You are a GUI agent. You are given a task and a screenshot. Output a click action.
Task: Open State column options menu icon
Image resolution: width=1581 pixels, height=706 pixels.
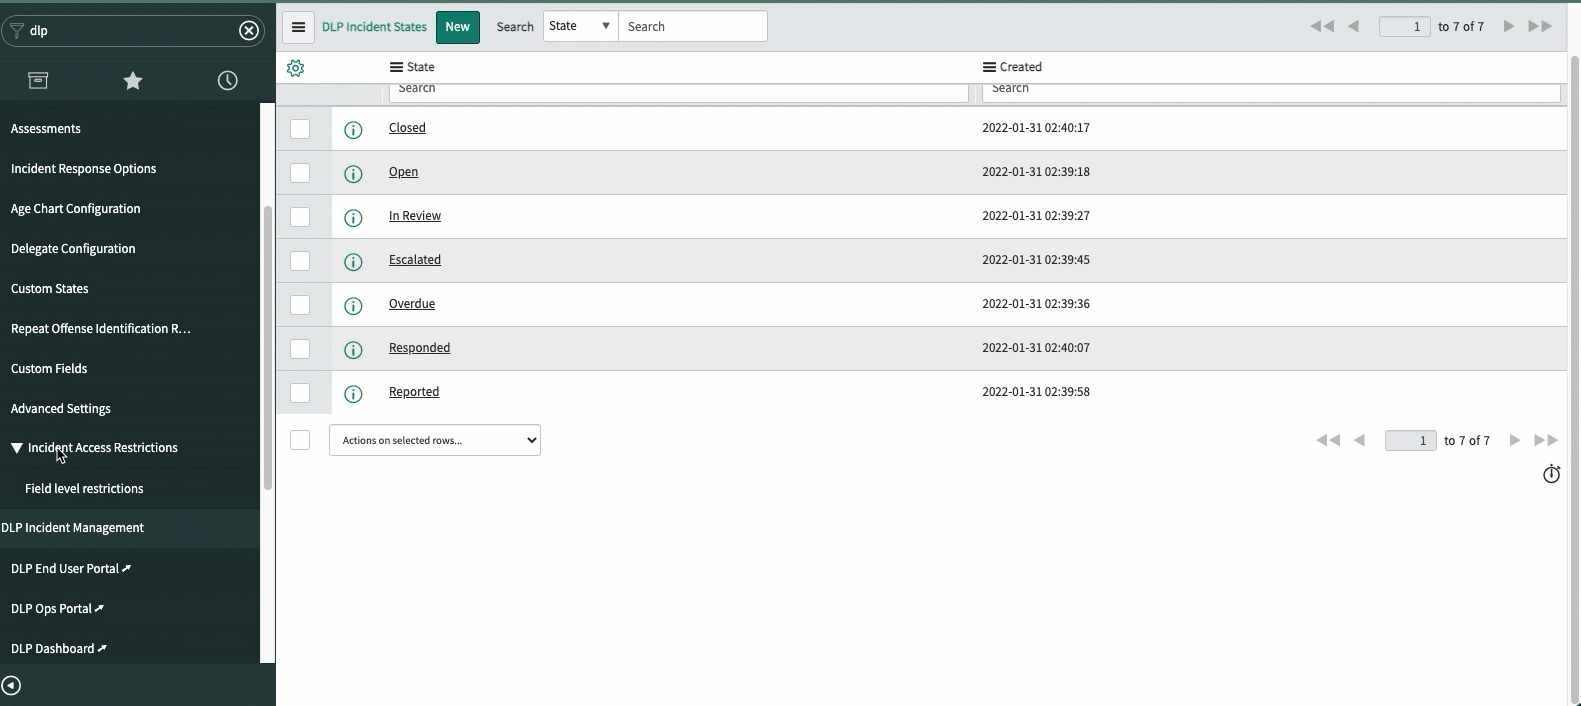396,67
